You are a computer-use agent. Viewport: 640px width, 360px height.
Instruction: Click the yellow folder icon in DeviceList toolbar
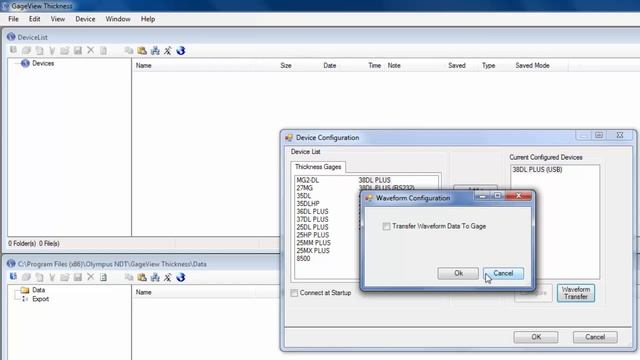[x=142, y=50]
